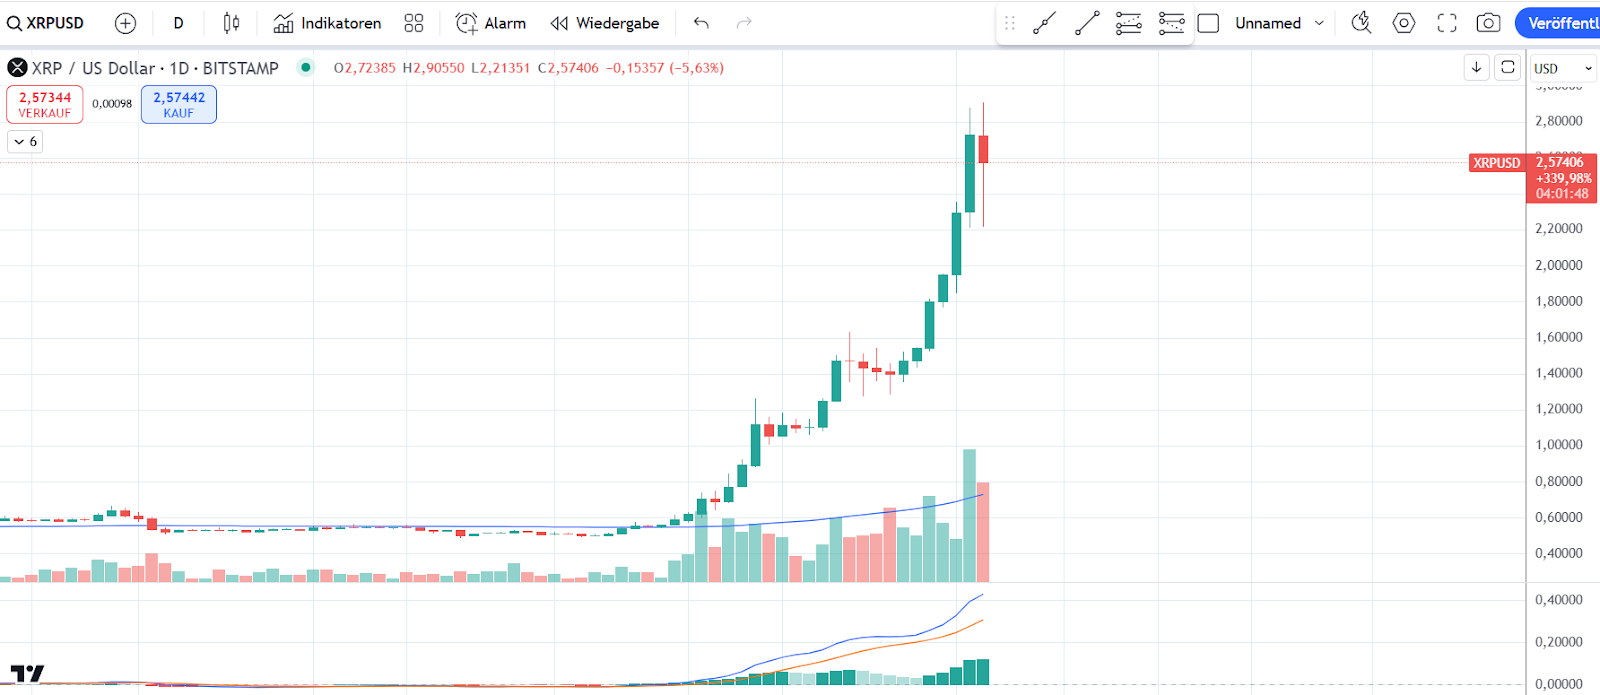This screenshot has width=1600, height=695.
Task: Select the Fibonacci retracement tool
Action: point(1129,23)
